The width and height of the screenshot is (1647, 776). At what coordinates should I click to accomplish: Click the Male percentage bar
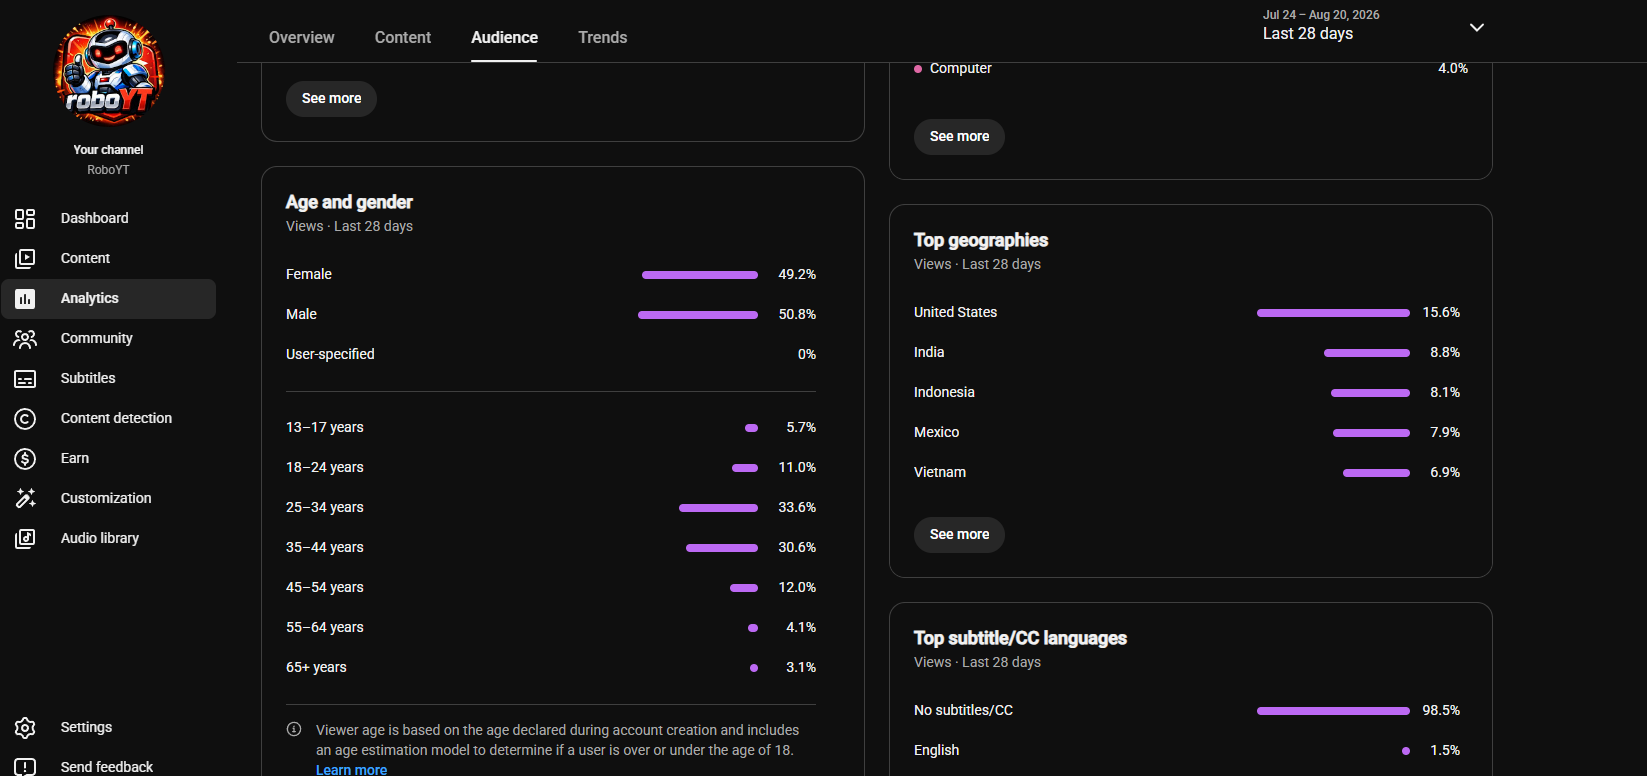point(698,315)
